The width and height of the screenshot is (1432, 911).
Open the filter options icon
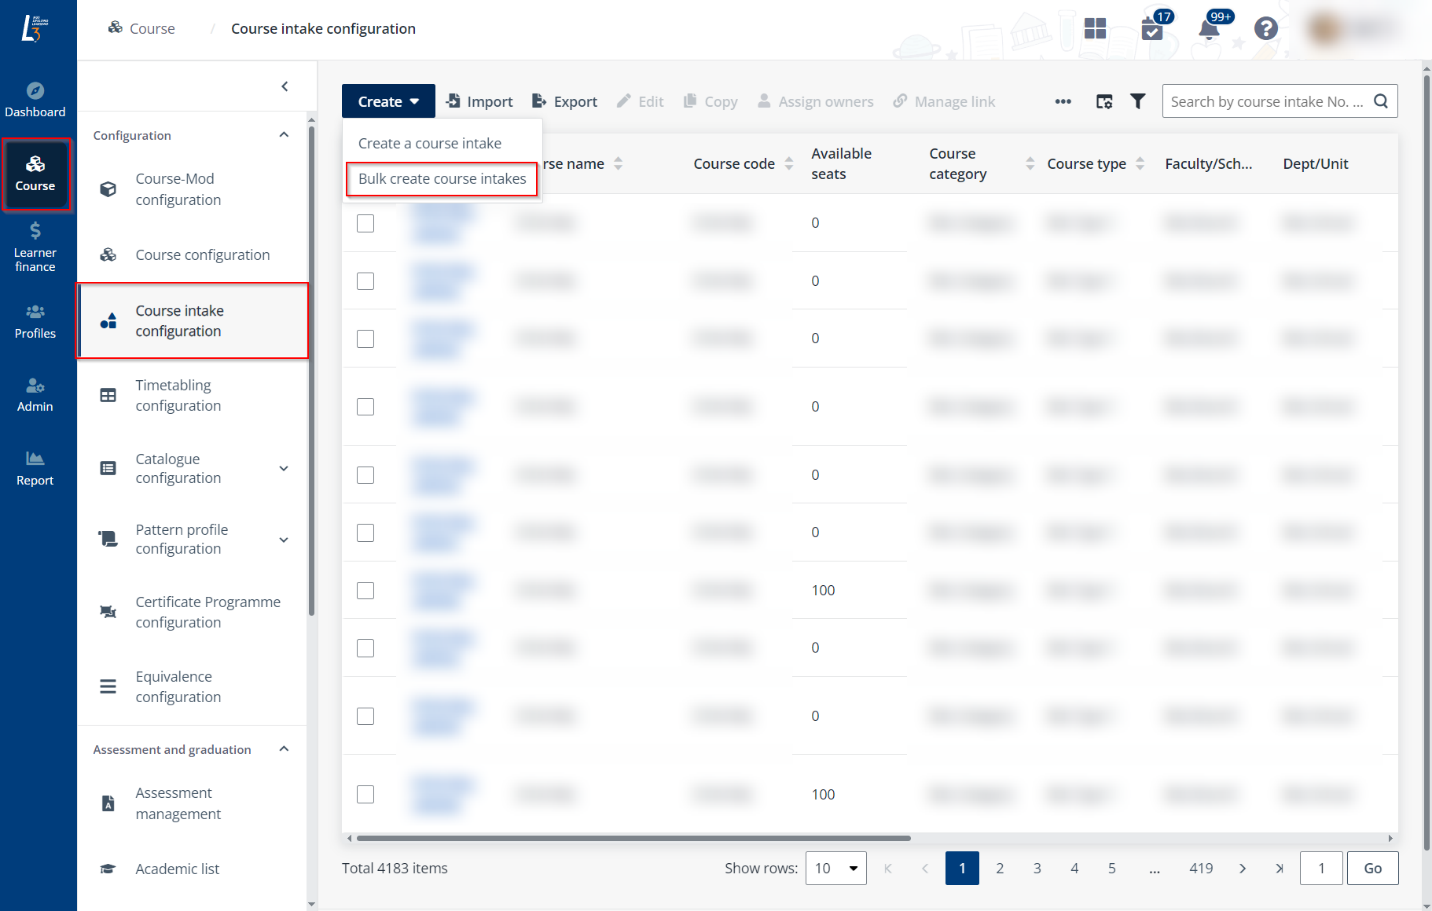[1137, 101]
